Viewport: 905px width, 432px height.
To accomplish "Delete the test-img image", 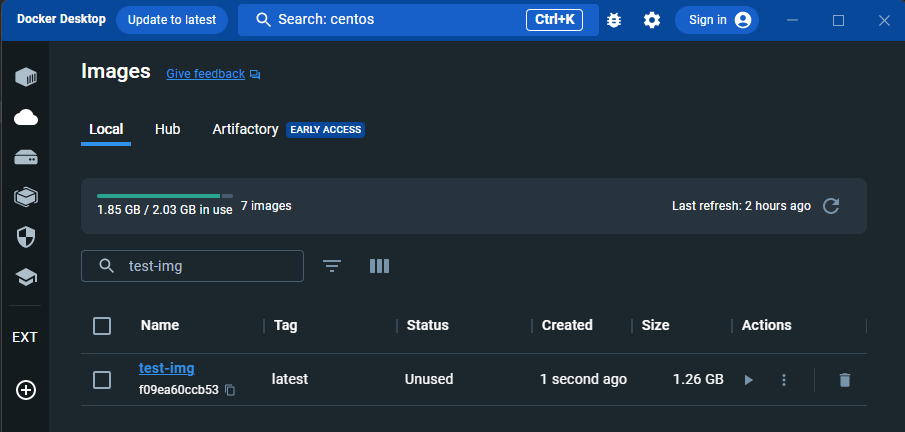I will (844, 380).
